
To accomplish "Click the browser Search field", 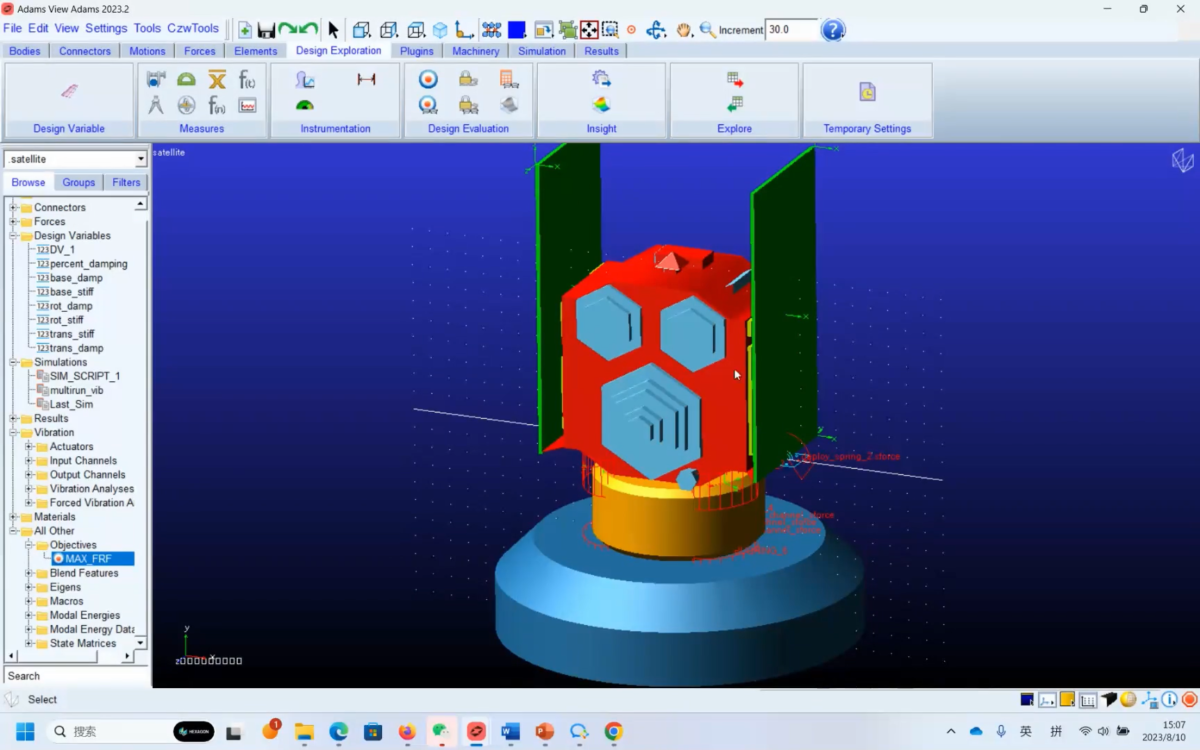I will 76,676.
